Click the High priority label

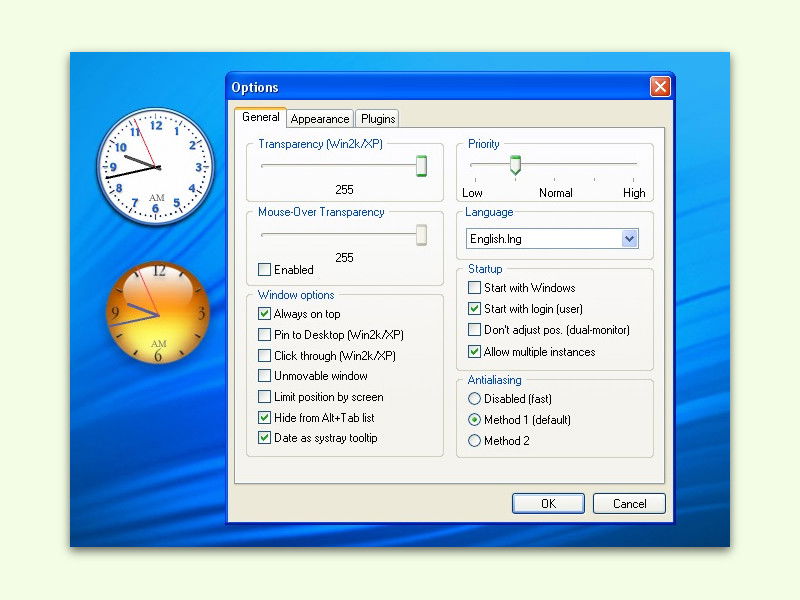pyautogui.click(x=634, y=193)
